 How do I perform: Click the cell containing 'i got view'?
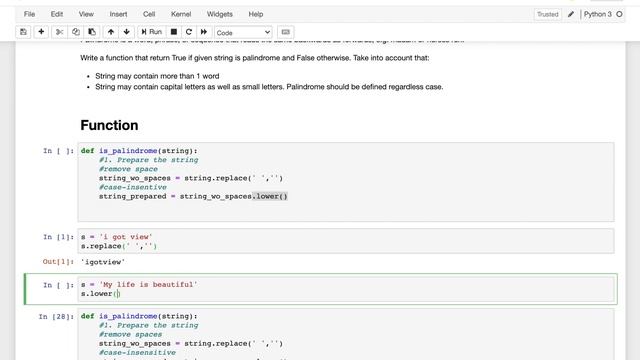point(346,241)
